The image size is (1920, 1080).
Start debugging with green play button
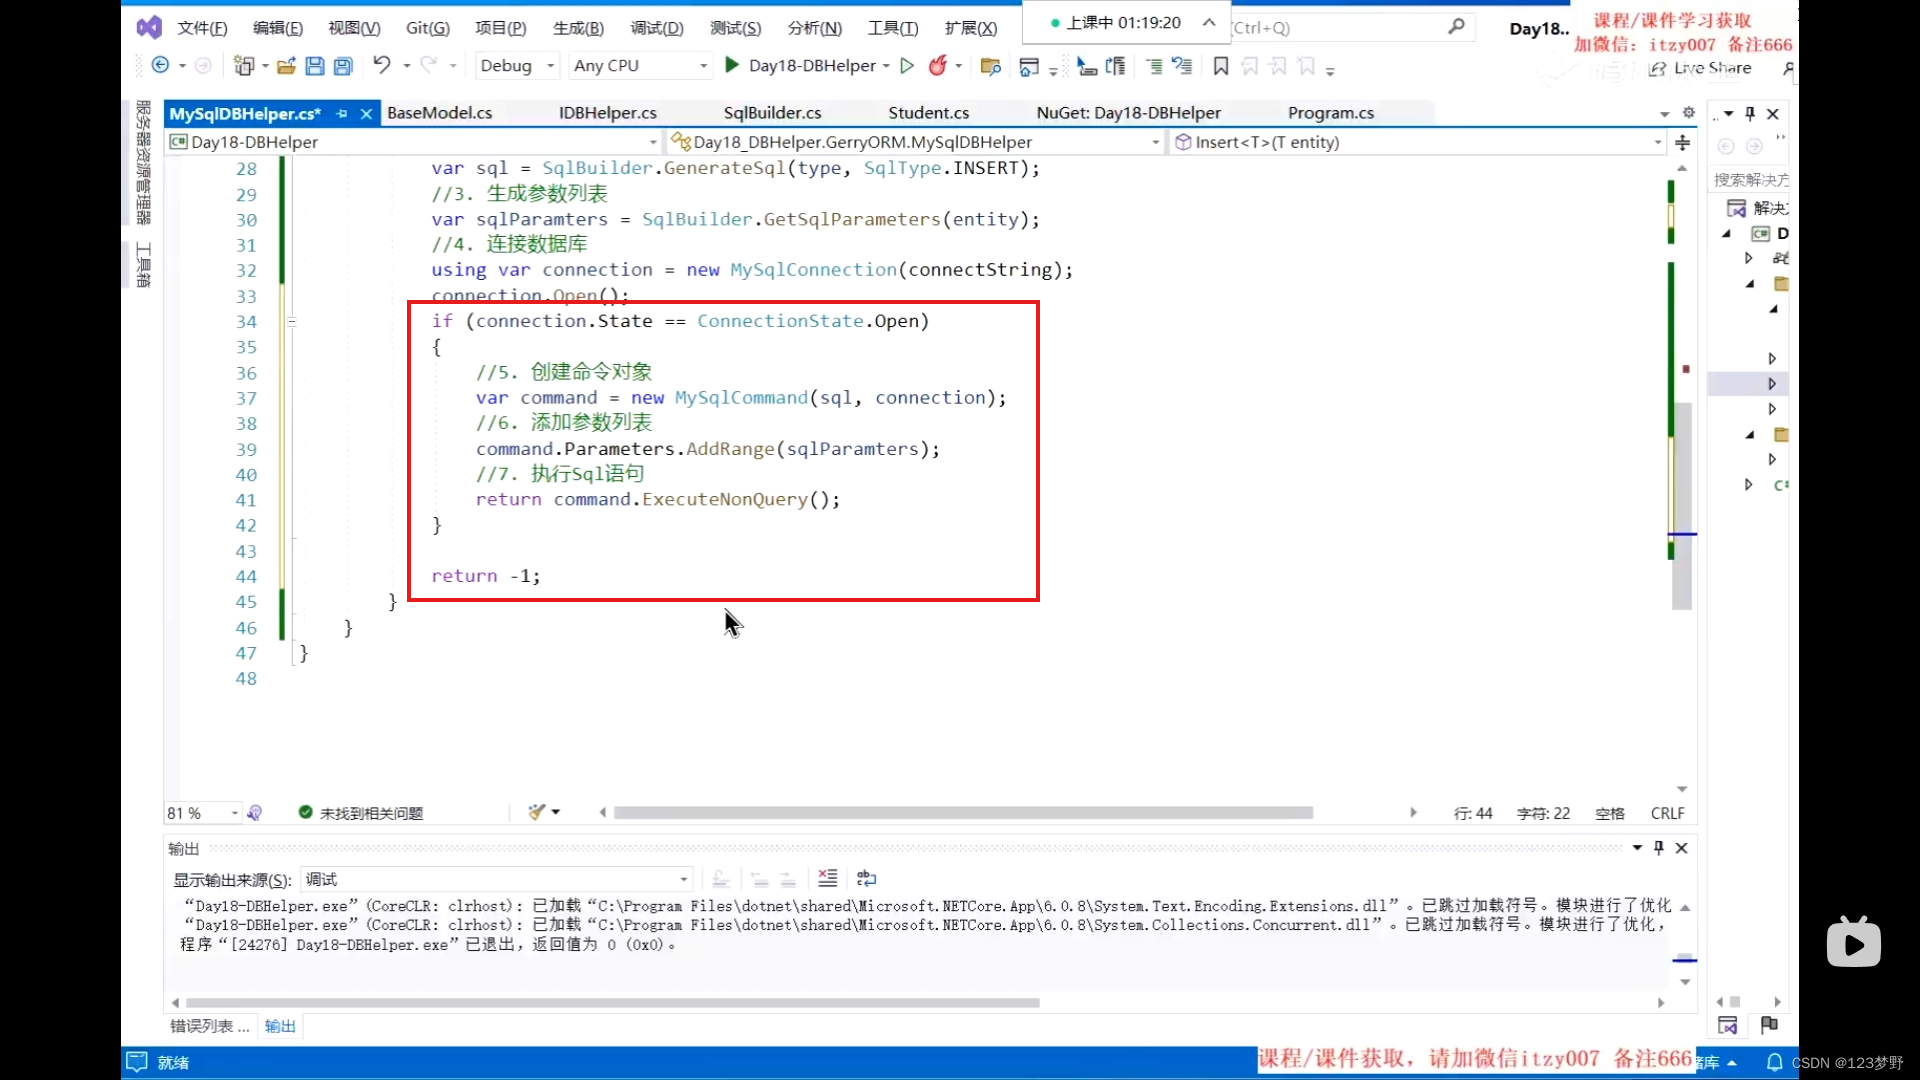[732, 66]
